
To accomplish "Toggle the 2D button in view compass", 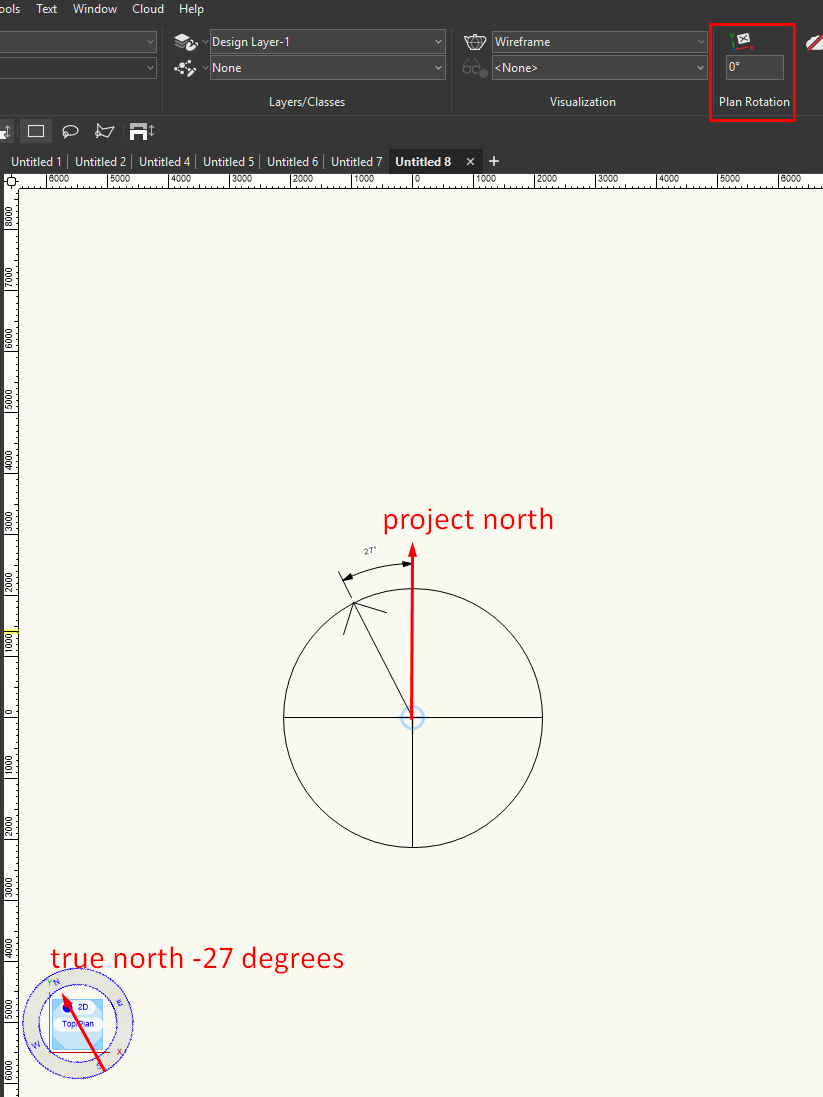I will [x=83, y=1007].
